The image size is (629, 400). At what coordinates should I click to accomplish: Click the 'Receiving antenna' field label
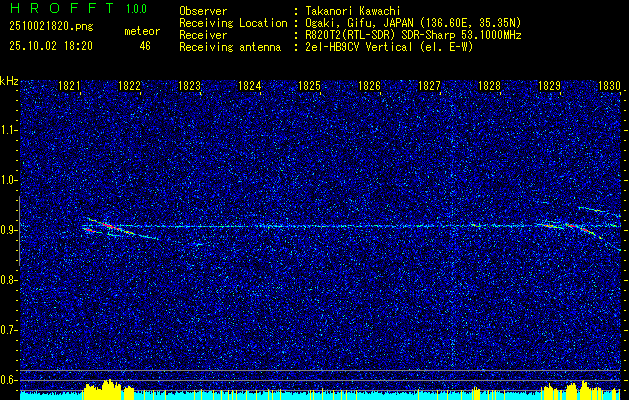click(230, 47)
